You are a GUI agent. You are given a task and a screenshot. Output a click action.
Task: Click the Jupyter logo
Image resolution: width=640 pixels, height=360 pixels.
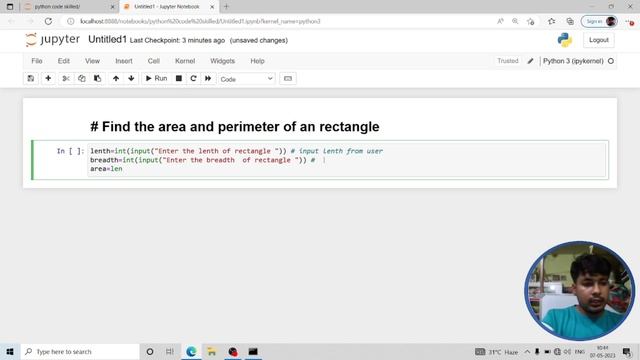52,40
